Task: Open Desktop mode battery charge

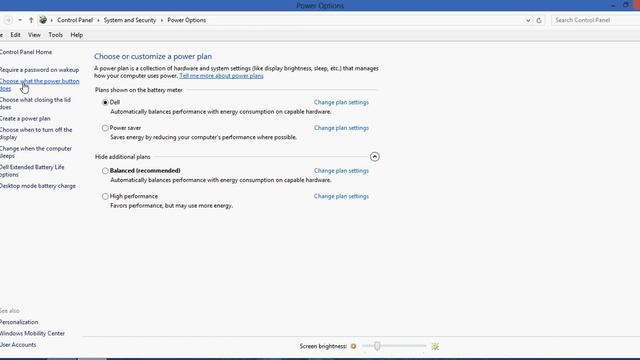Action: [x=38, y=186]
